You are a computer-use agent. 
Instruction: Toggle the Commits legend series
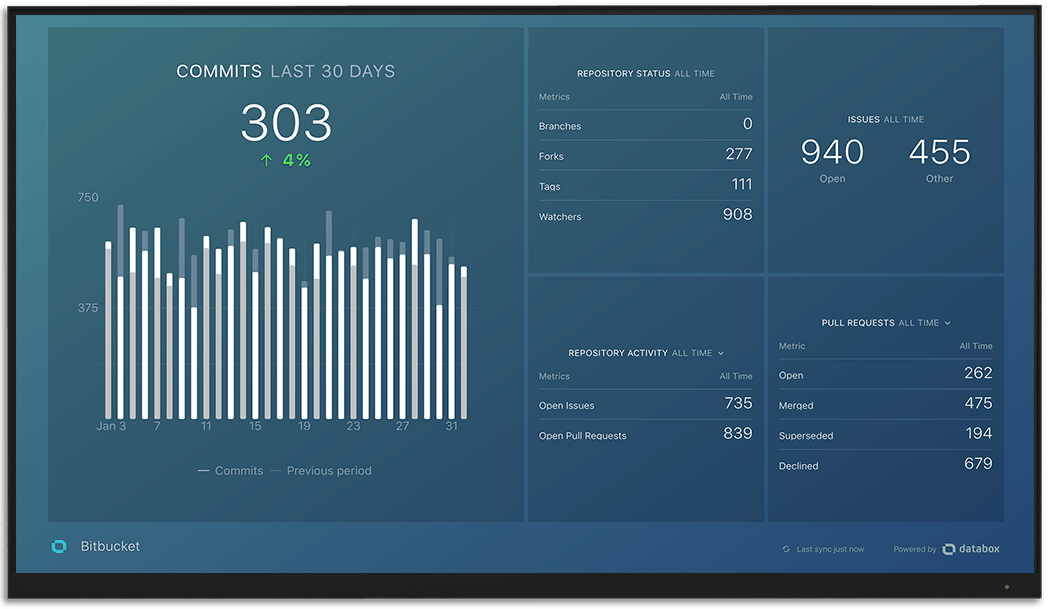(x=231, y=471)
